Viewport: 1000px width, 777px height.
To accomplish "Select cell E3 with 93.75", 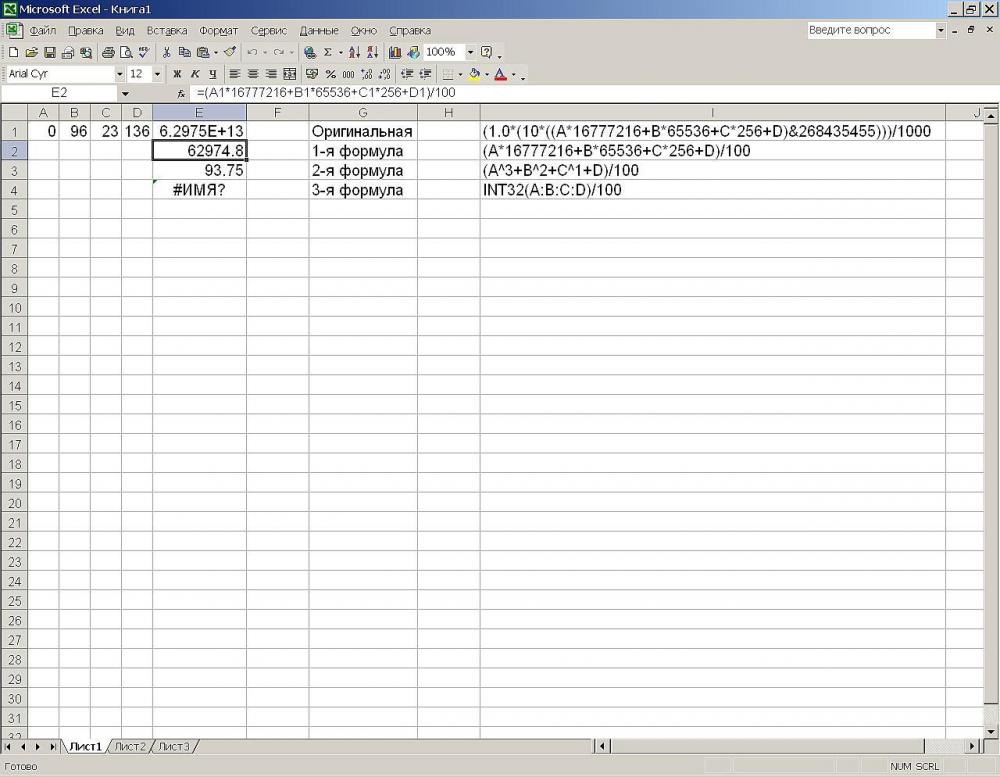I will pos(199,170).
